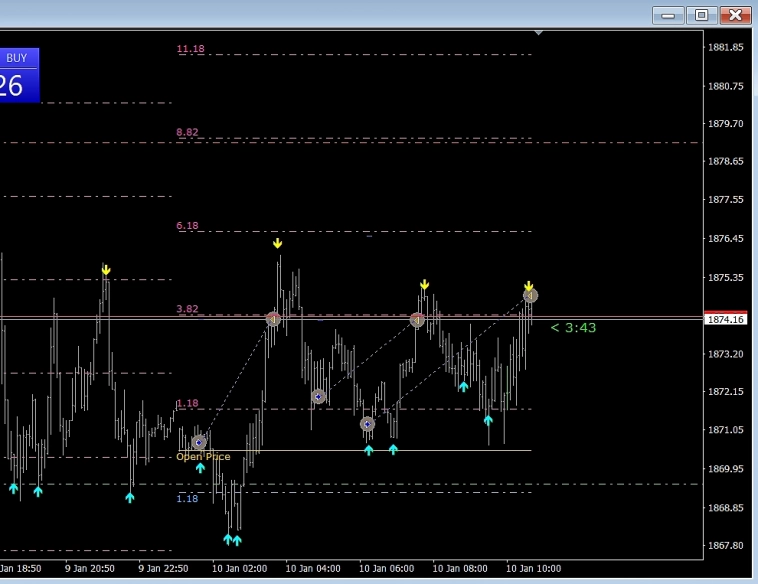Select the 11.18 level label
This screenshot has width=758, height=584.
(x=190, y=49)
